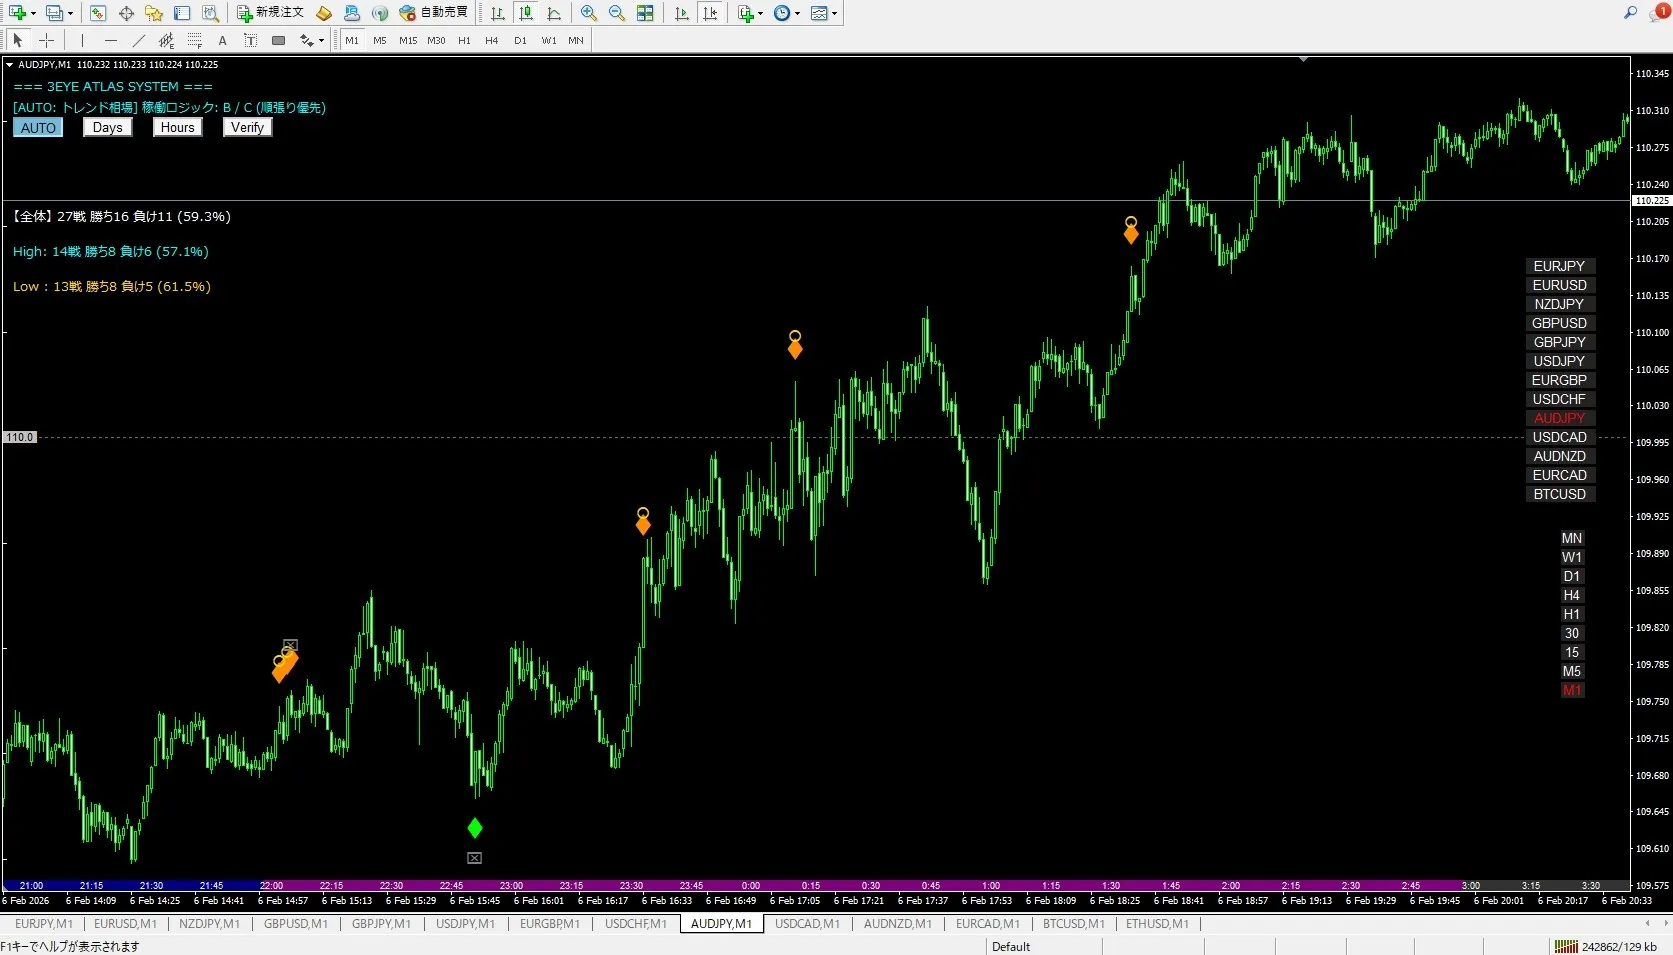Open the tile windows layout icon

tap(645, 13)
